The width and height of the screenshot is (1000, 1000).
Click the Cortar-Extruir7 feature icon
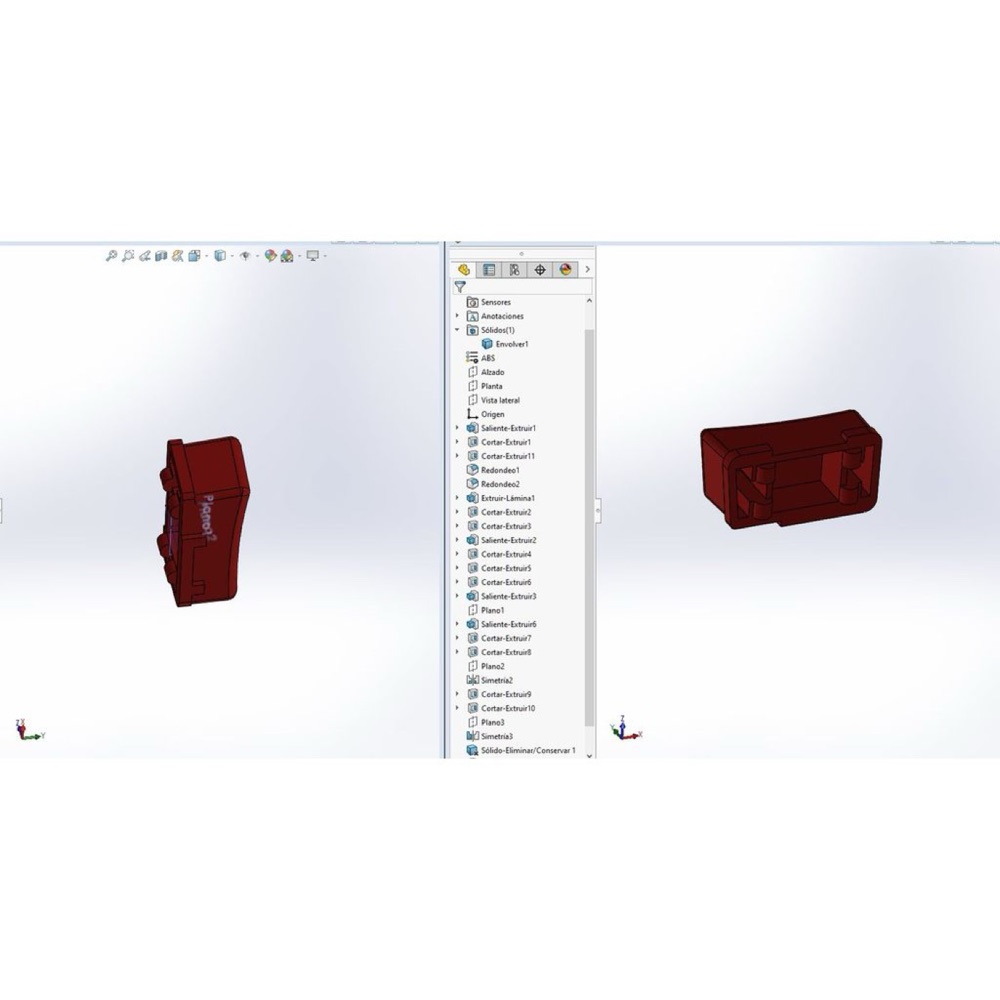(473, 638)
